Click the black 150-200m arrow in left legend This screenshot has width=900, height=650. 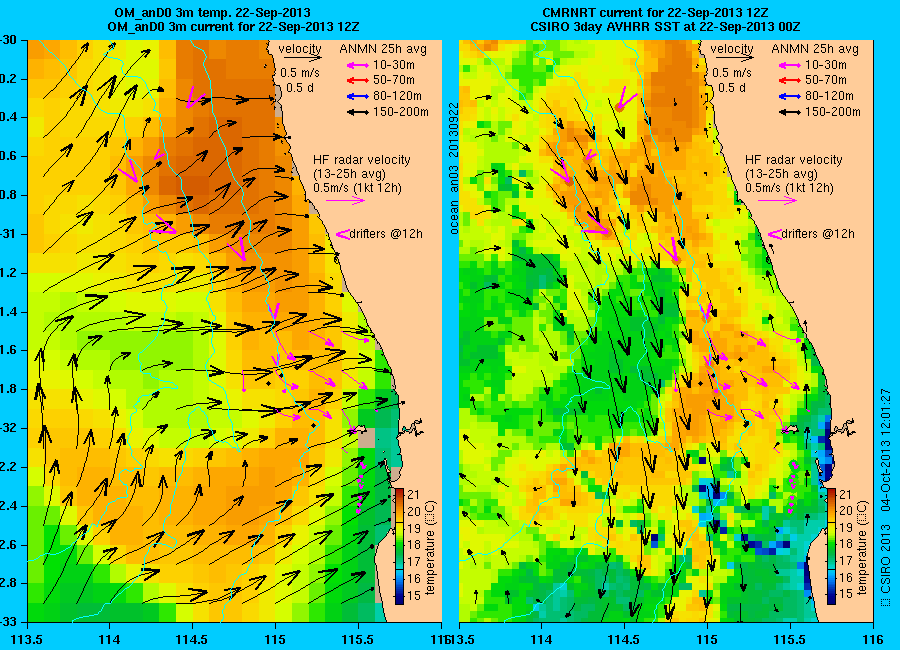pos(358,113)
